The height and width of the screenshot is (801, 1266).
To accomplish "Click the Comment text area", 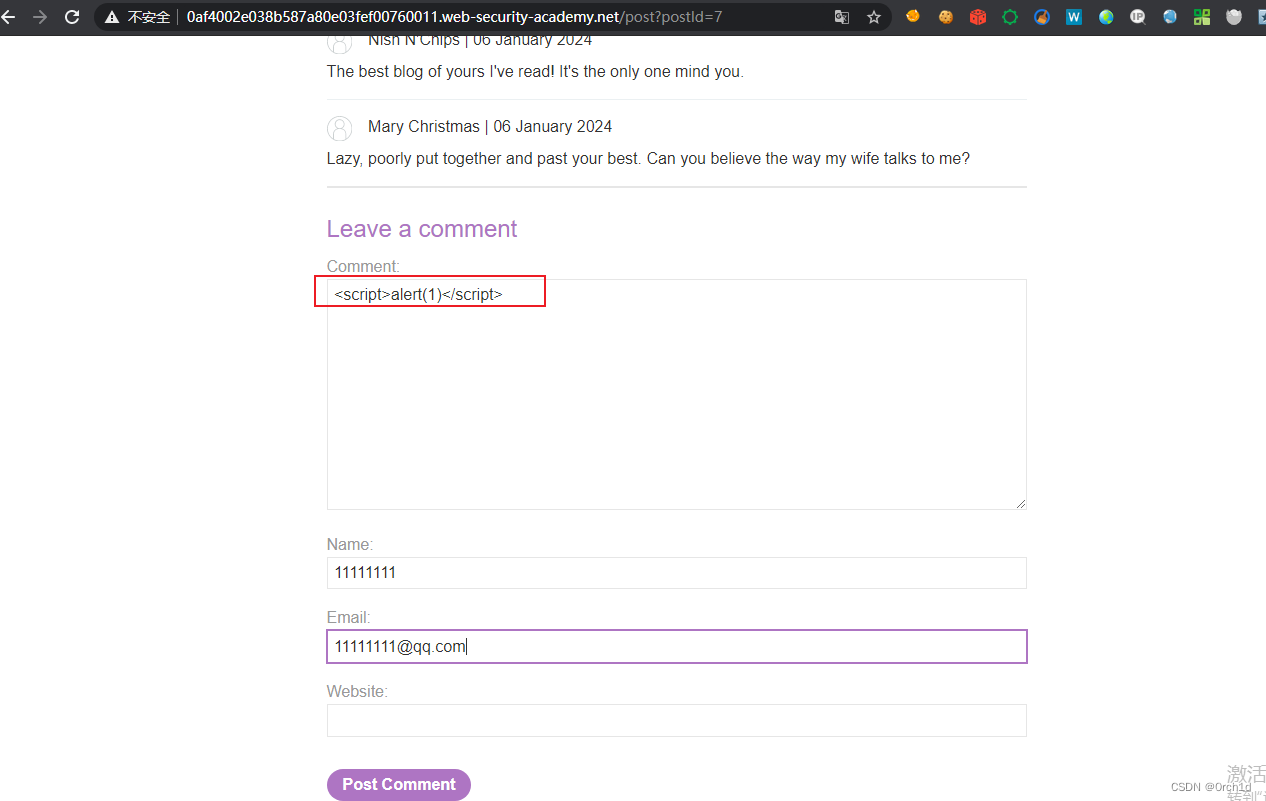I will click(676, 394).
